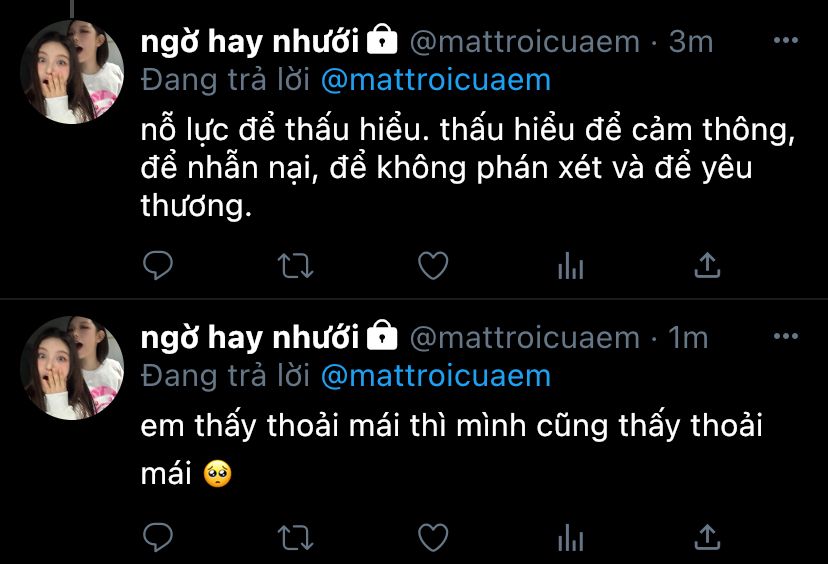Share the second tweet via upload icon
The width and height of the screenshot is (828, 564).
click(707, 537)
